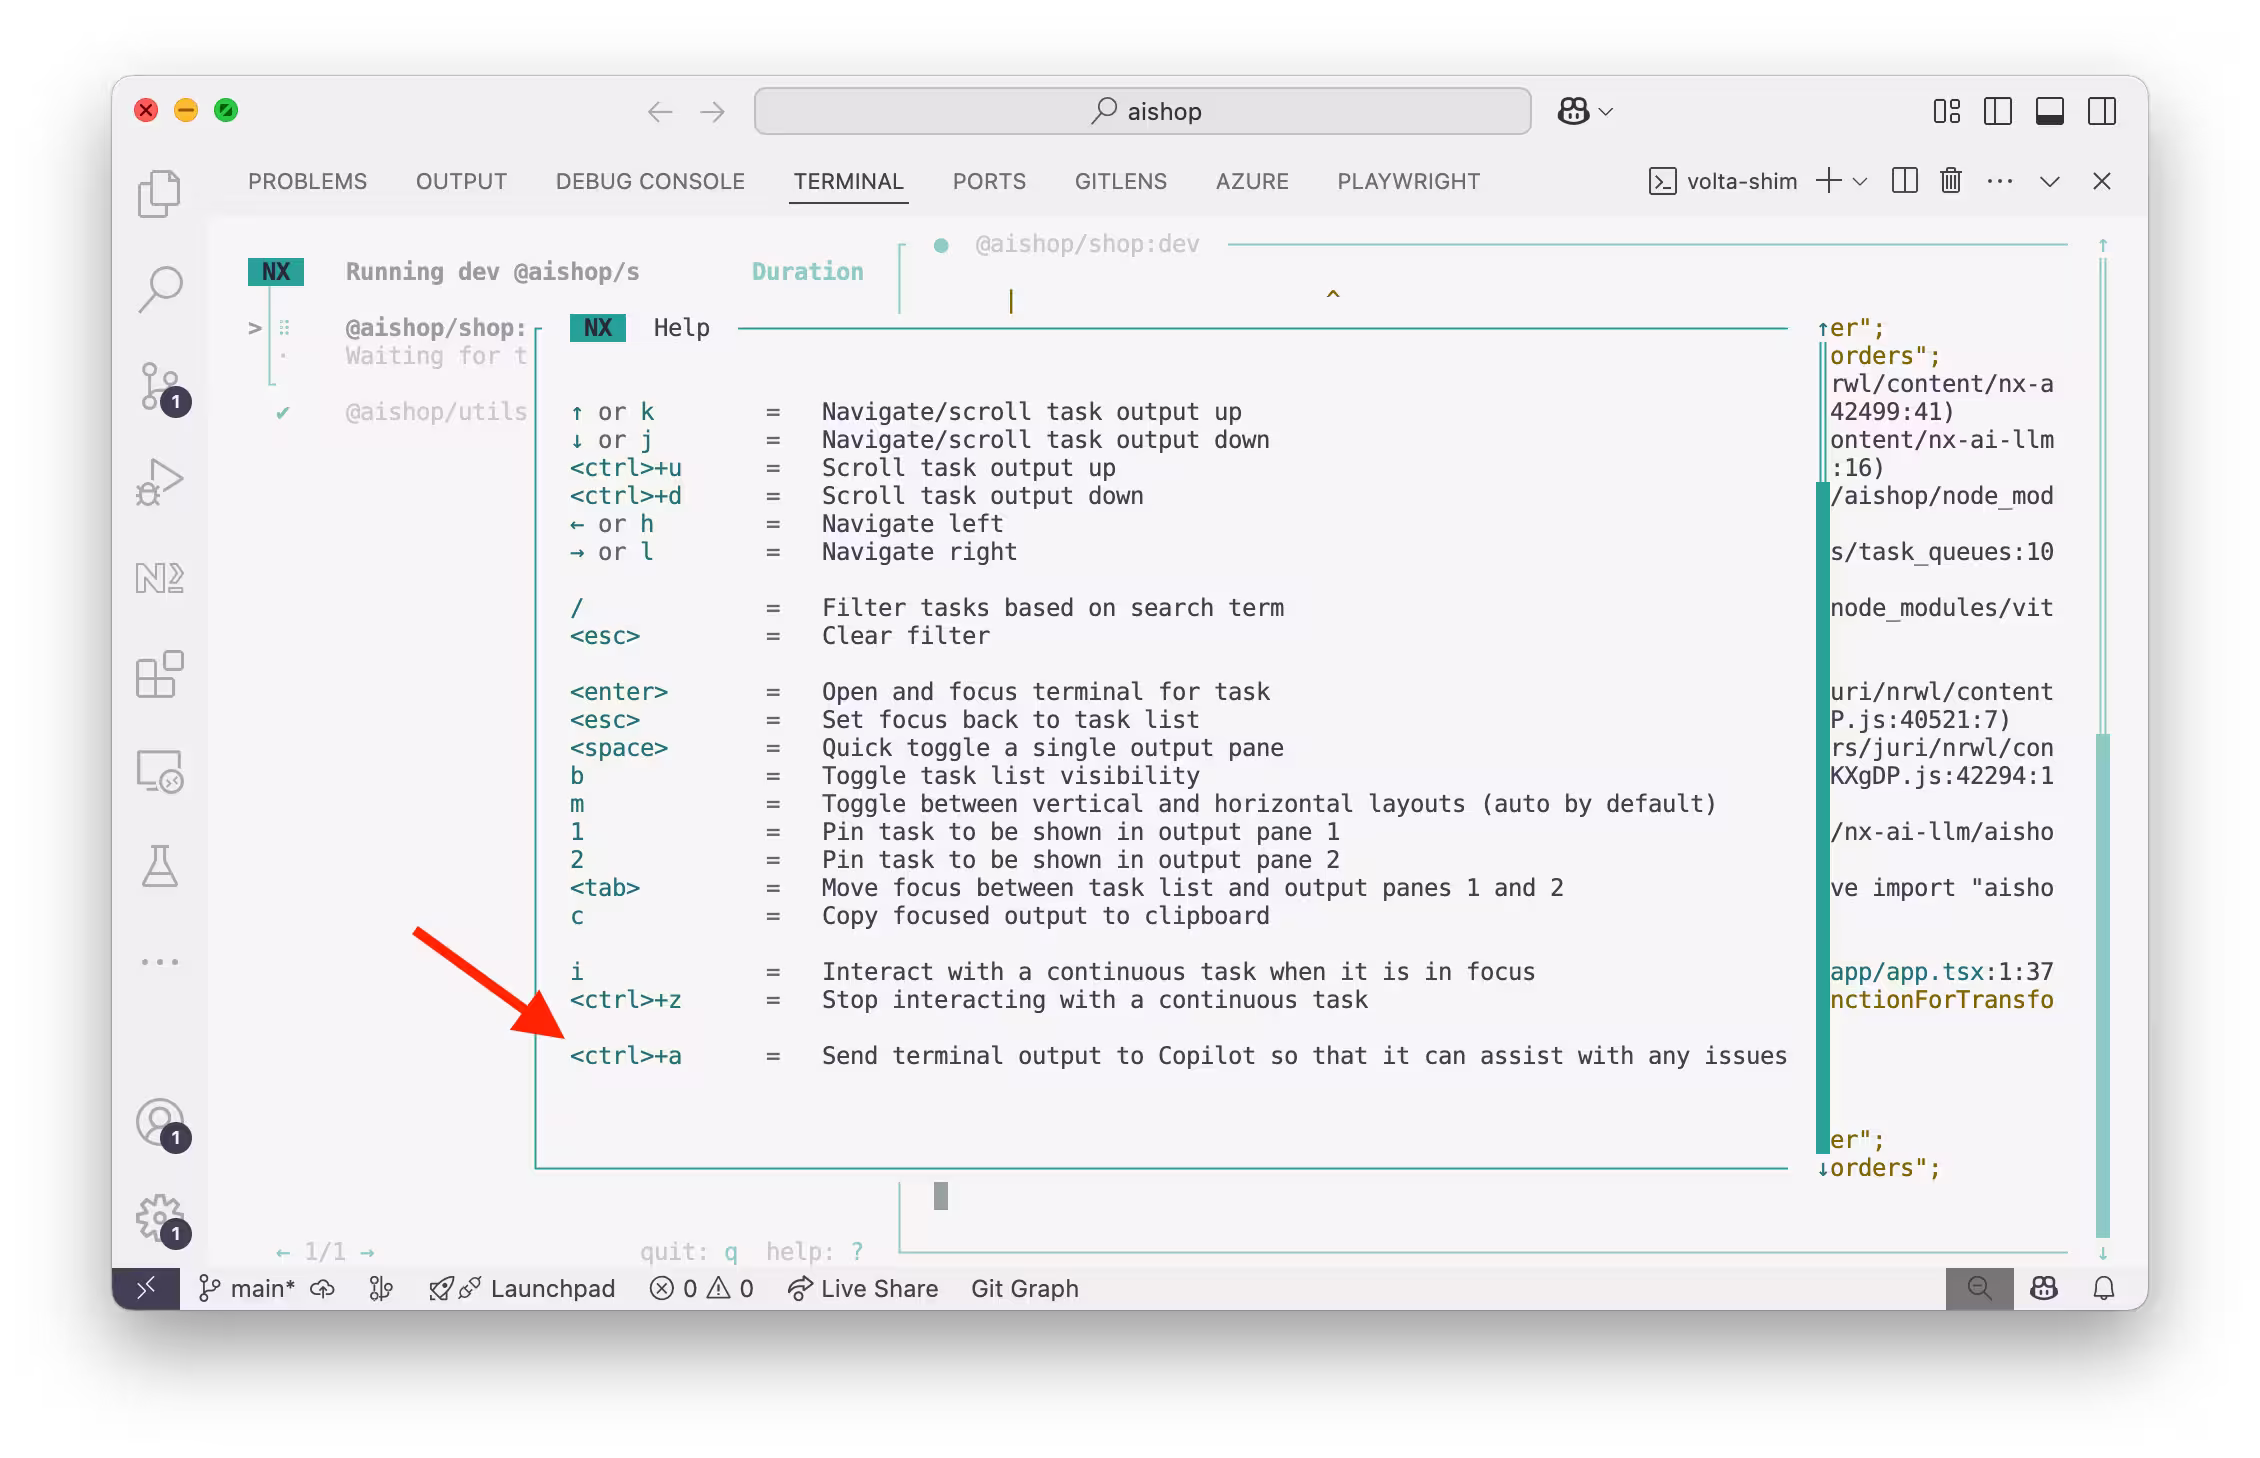
Task: Toggle the primary side bar layout button
Action: pos(1997,111)
